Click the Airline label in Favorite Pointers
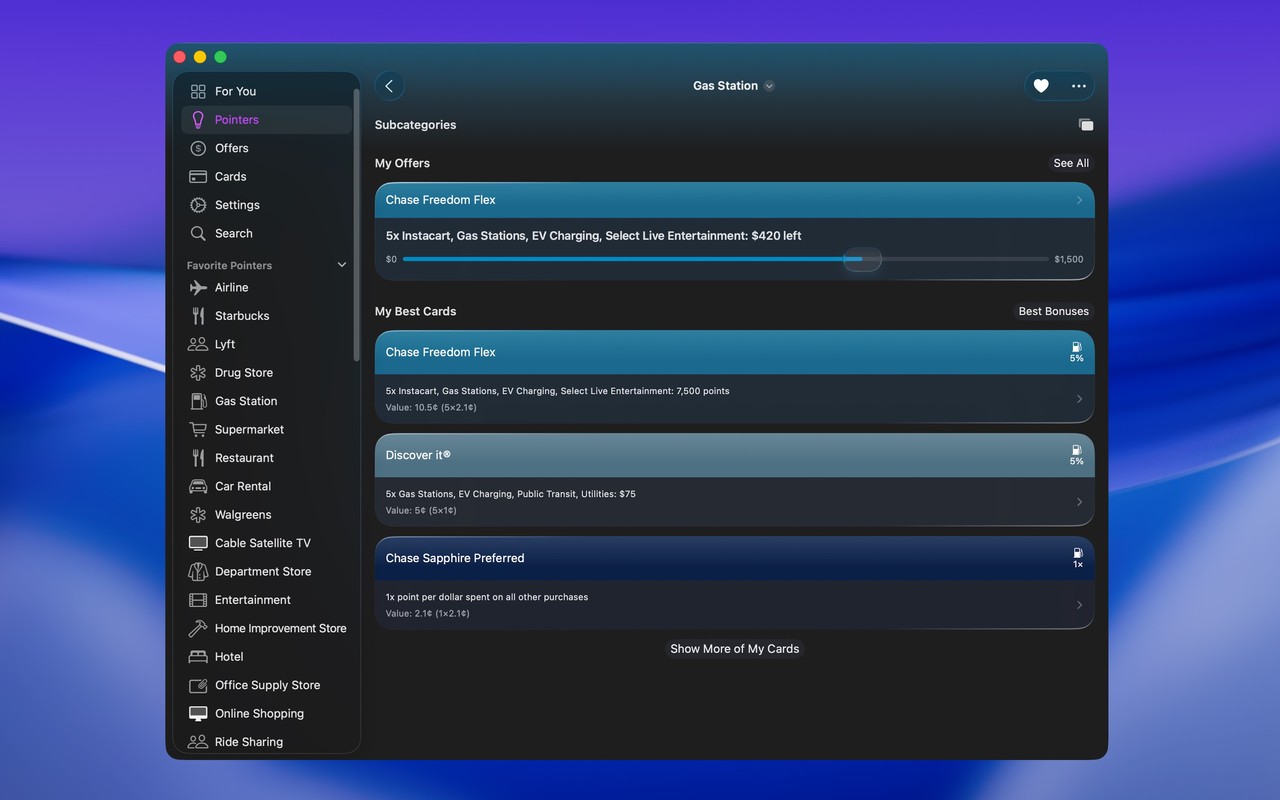Screen dimensions: 1280x800 point(231,288)
